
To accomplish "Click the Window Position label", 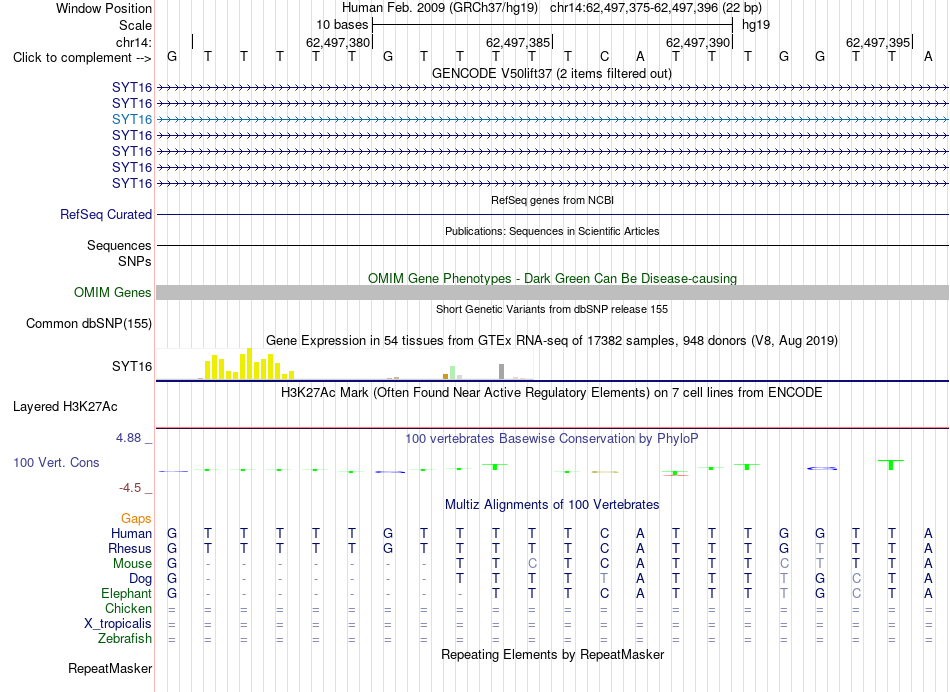I will (104, 8).
